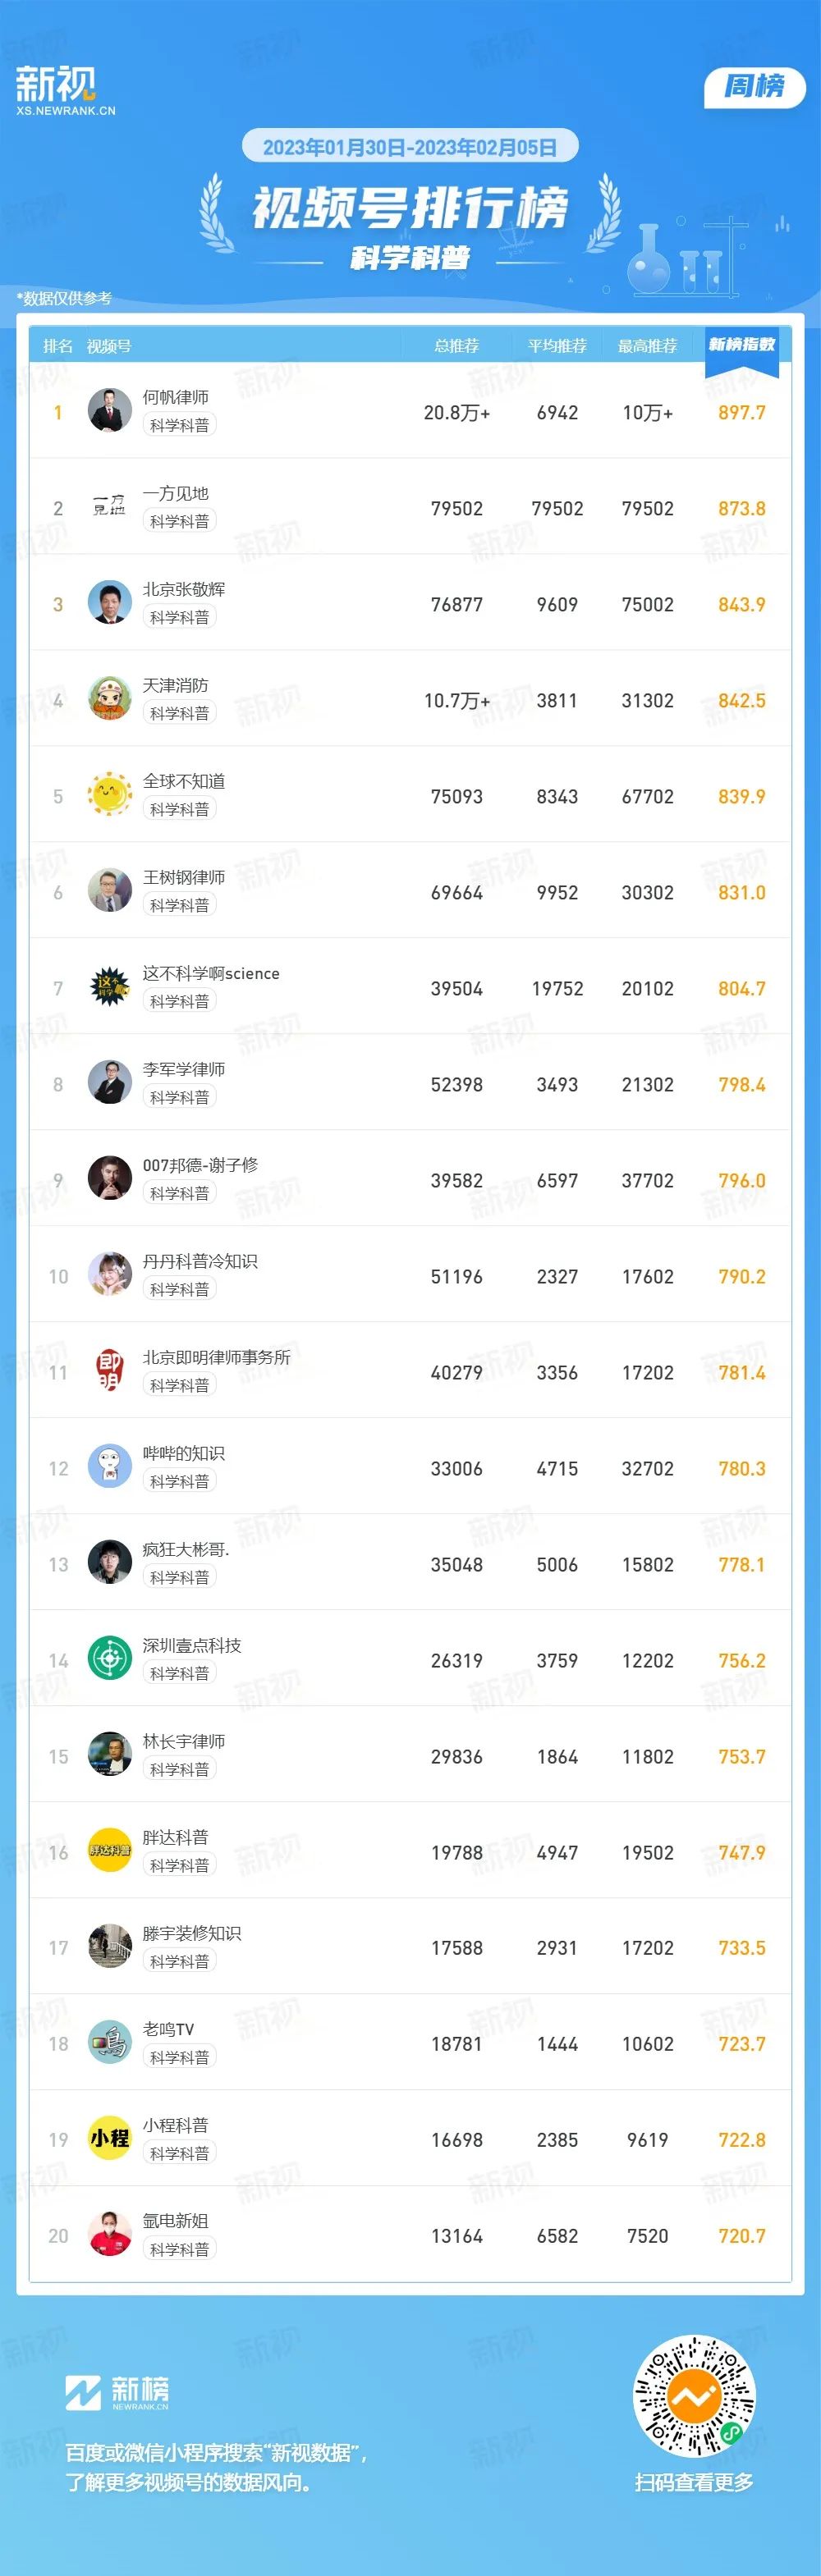Open 深圳壹点科技 green target icon
Screen dimensions: 821x2576
(x=110, y=1659)
